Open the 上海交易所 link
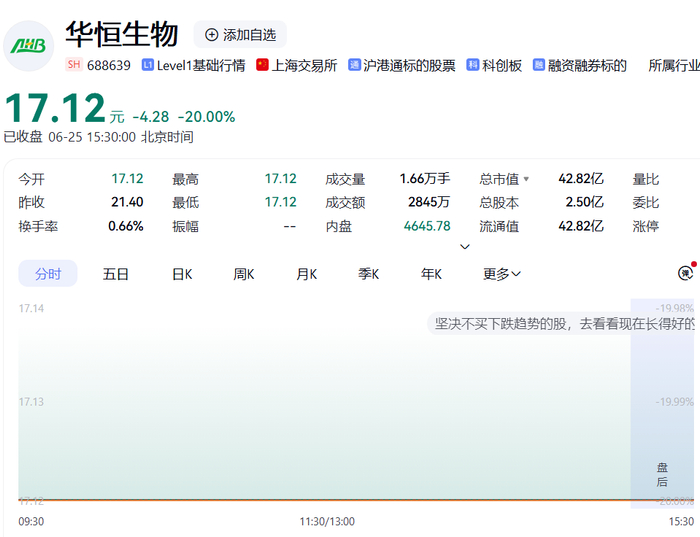 (304, 65)
